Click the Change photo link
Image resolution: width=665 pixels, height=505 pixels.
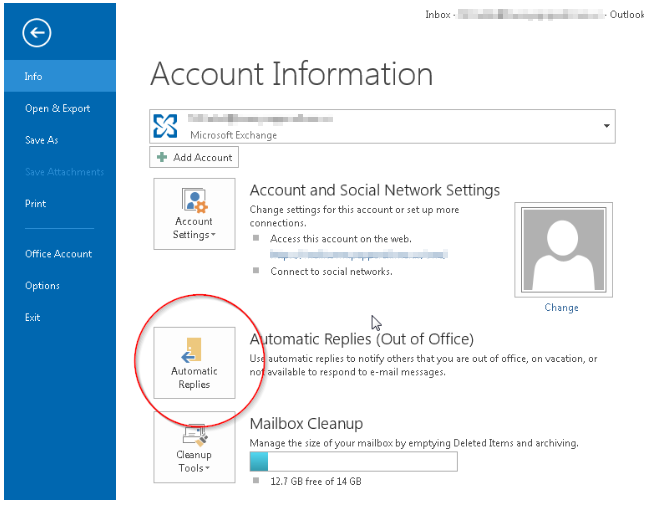pos(561,307)
